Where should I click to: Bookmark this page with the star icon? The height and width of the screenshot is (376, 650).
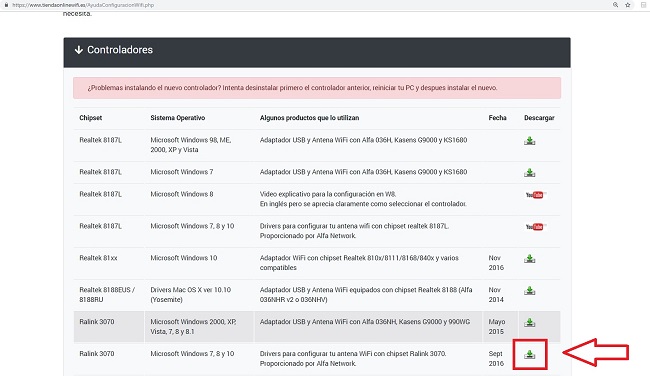pyautogui.click(x=628, y=5)
